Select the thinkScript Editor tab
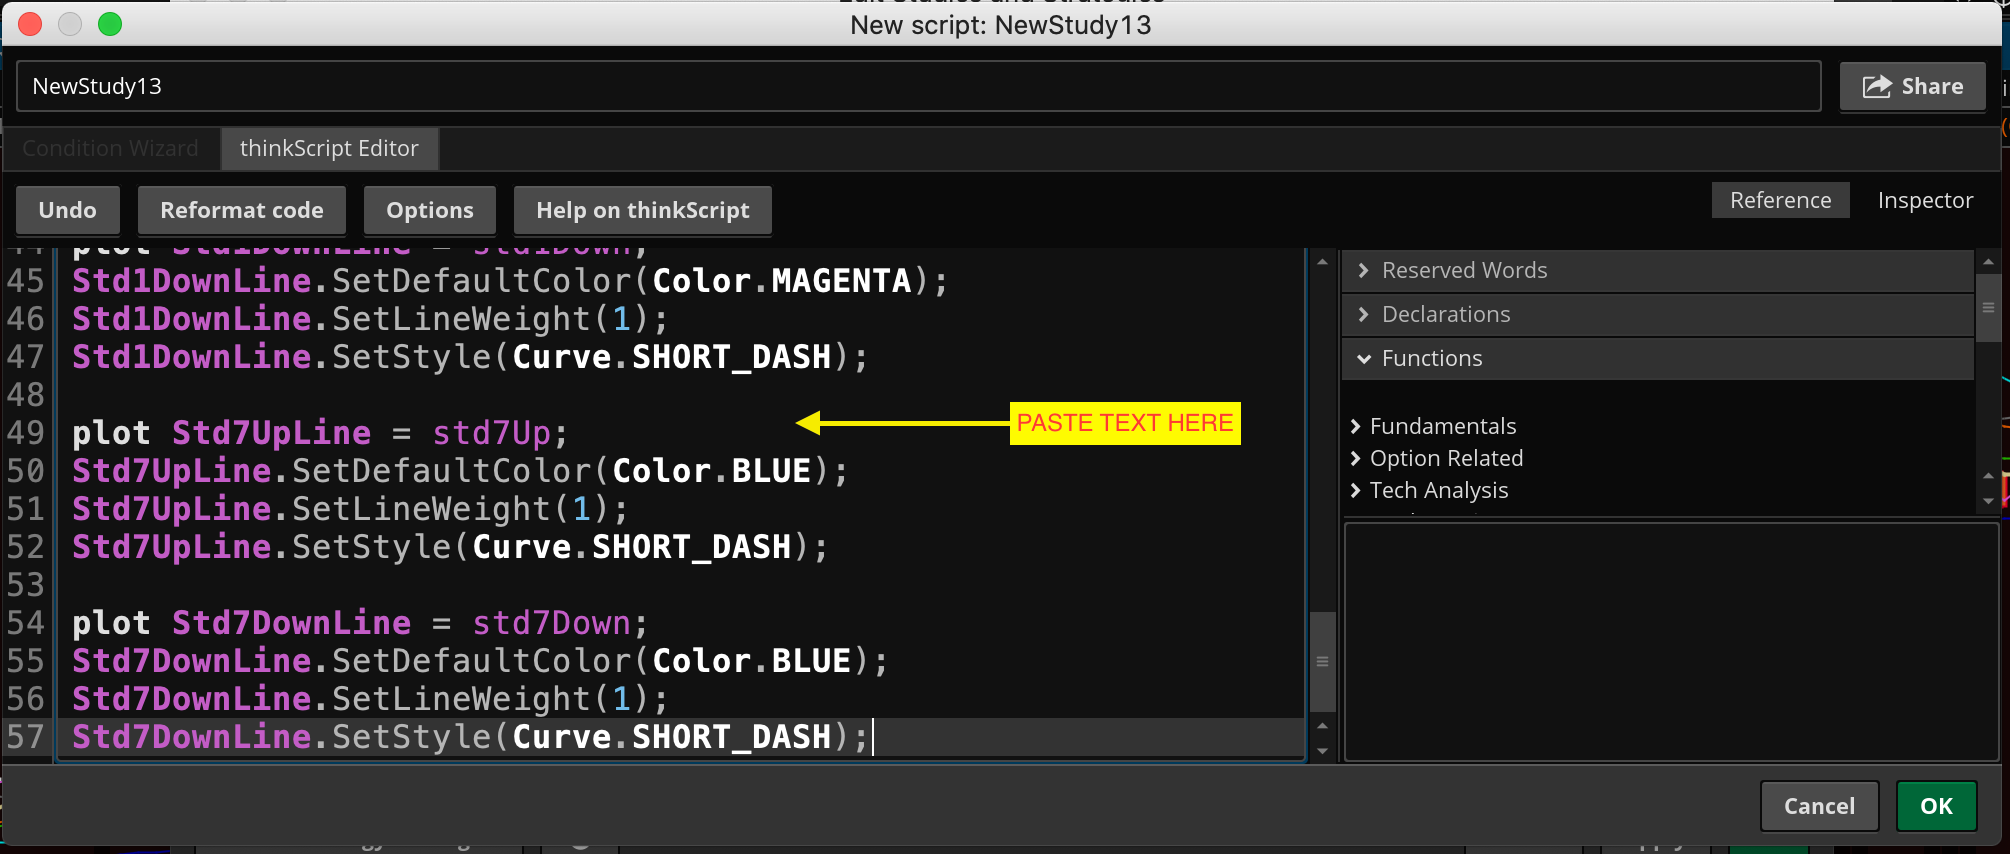The width and height of the screenshot is (2010, 854). 329,148
